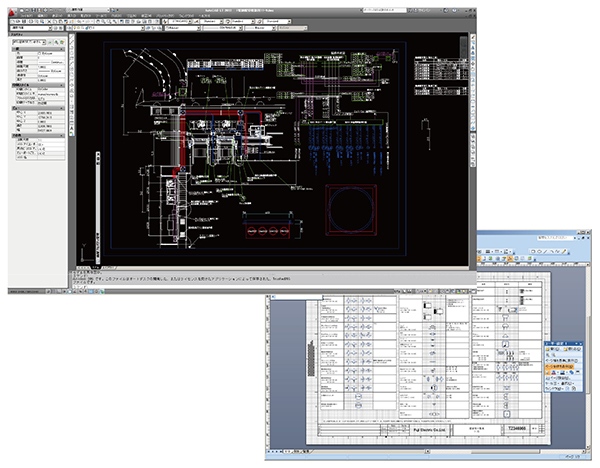Open the dimension style dropdown in styles toolbar

click(211, 22)
